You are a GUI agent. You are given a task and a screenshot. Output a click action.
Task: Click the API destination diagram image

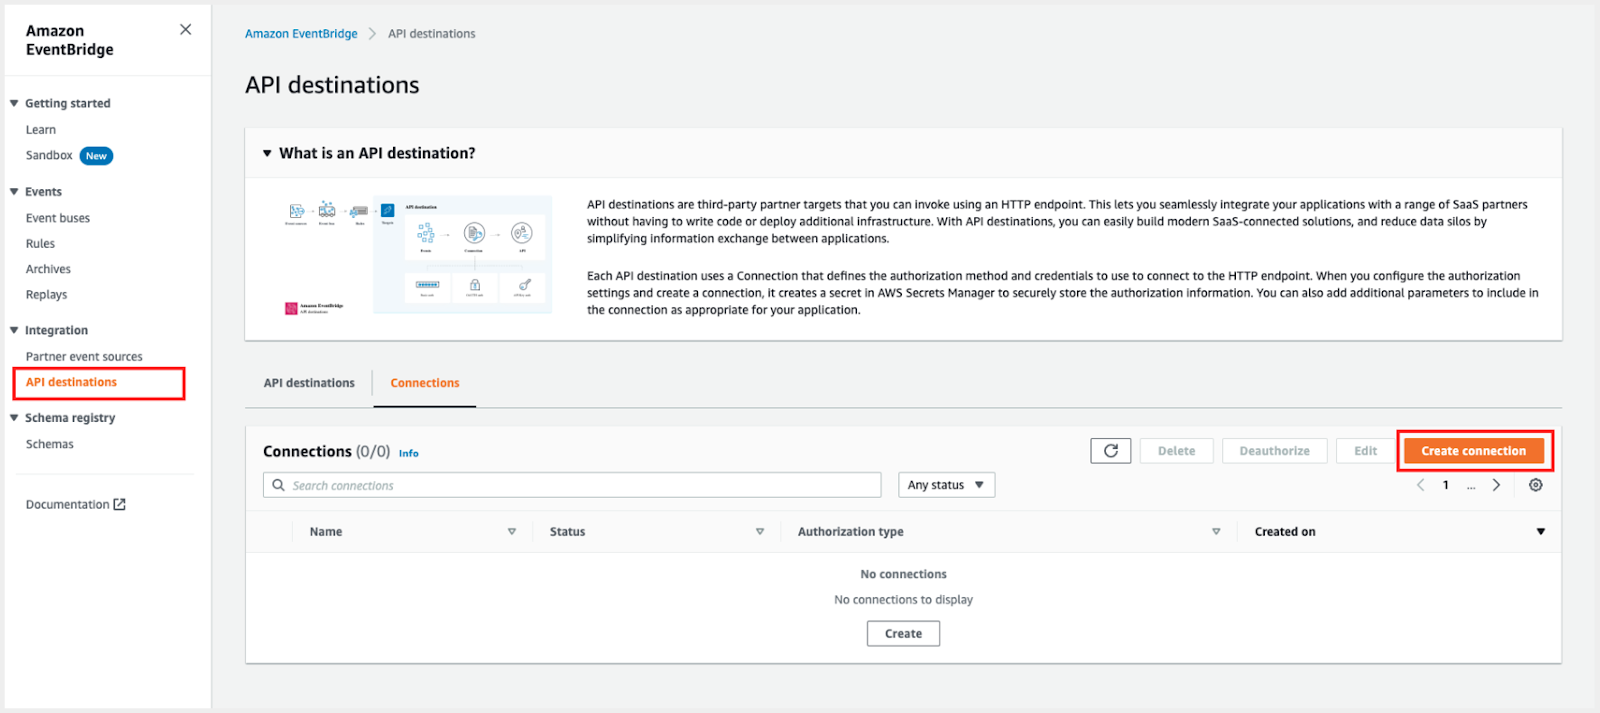417,256
